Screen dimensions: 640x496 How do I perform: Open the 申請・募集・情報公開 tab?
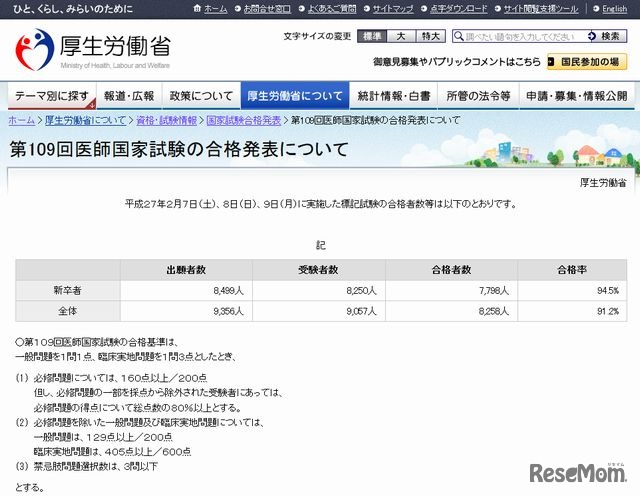(x=577, y=96)
